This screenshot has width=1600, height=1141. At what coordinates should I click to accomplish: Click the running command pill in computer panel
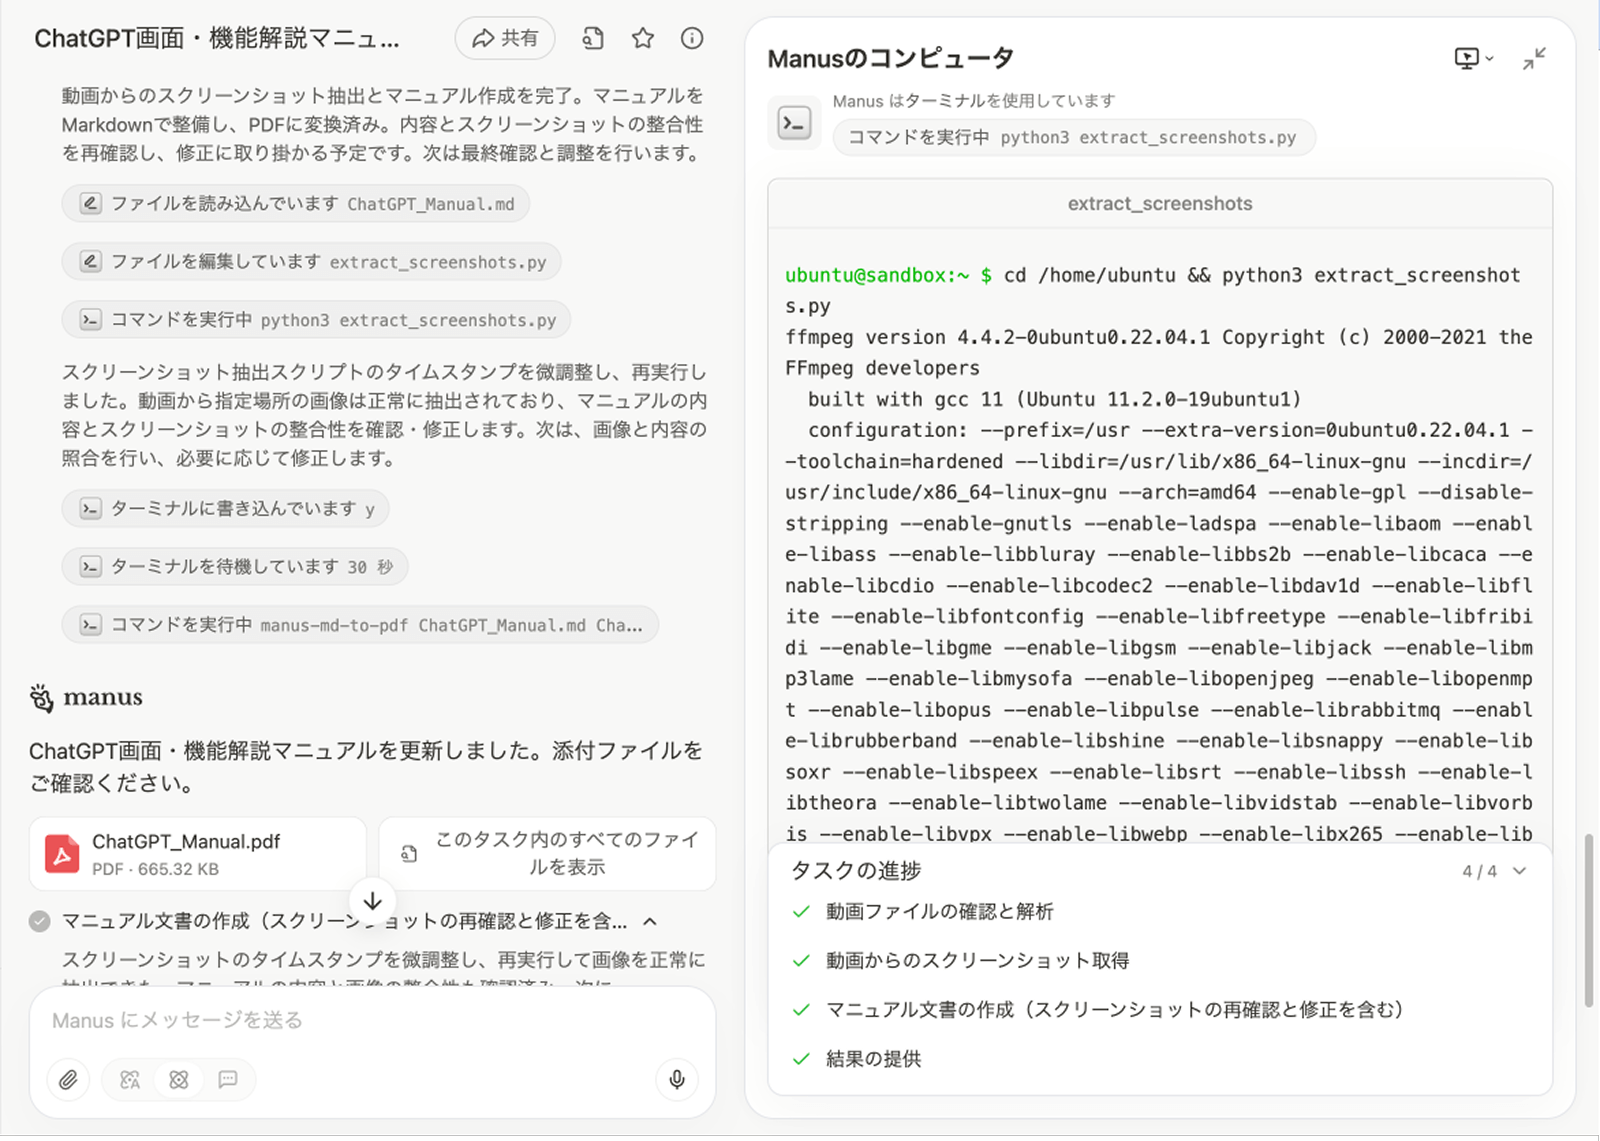coord(1073,138)
